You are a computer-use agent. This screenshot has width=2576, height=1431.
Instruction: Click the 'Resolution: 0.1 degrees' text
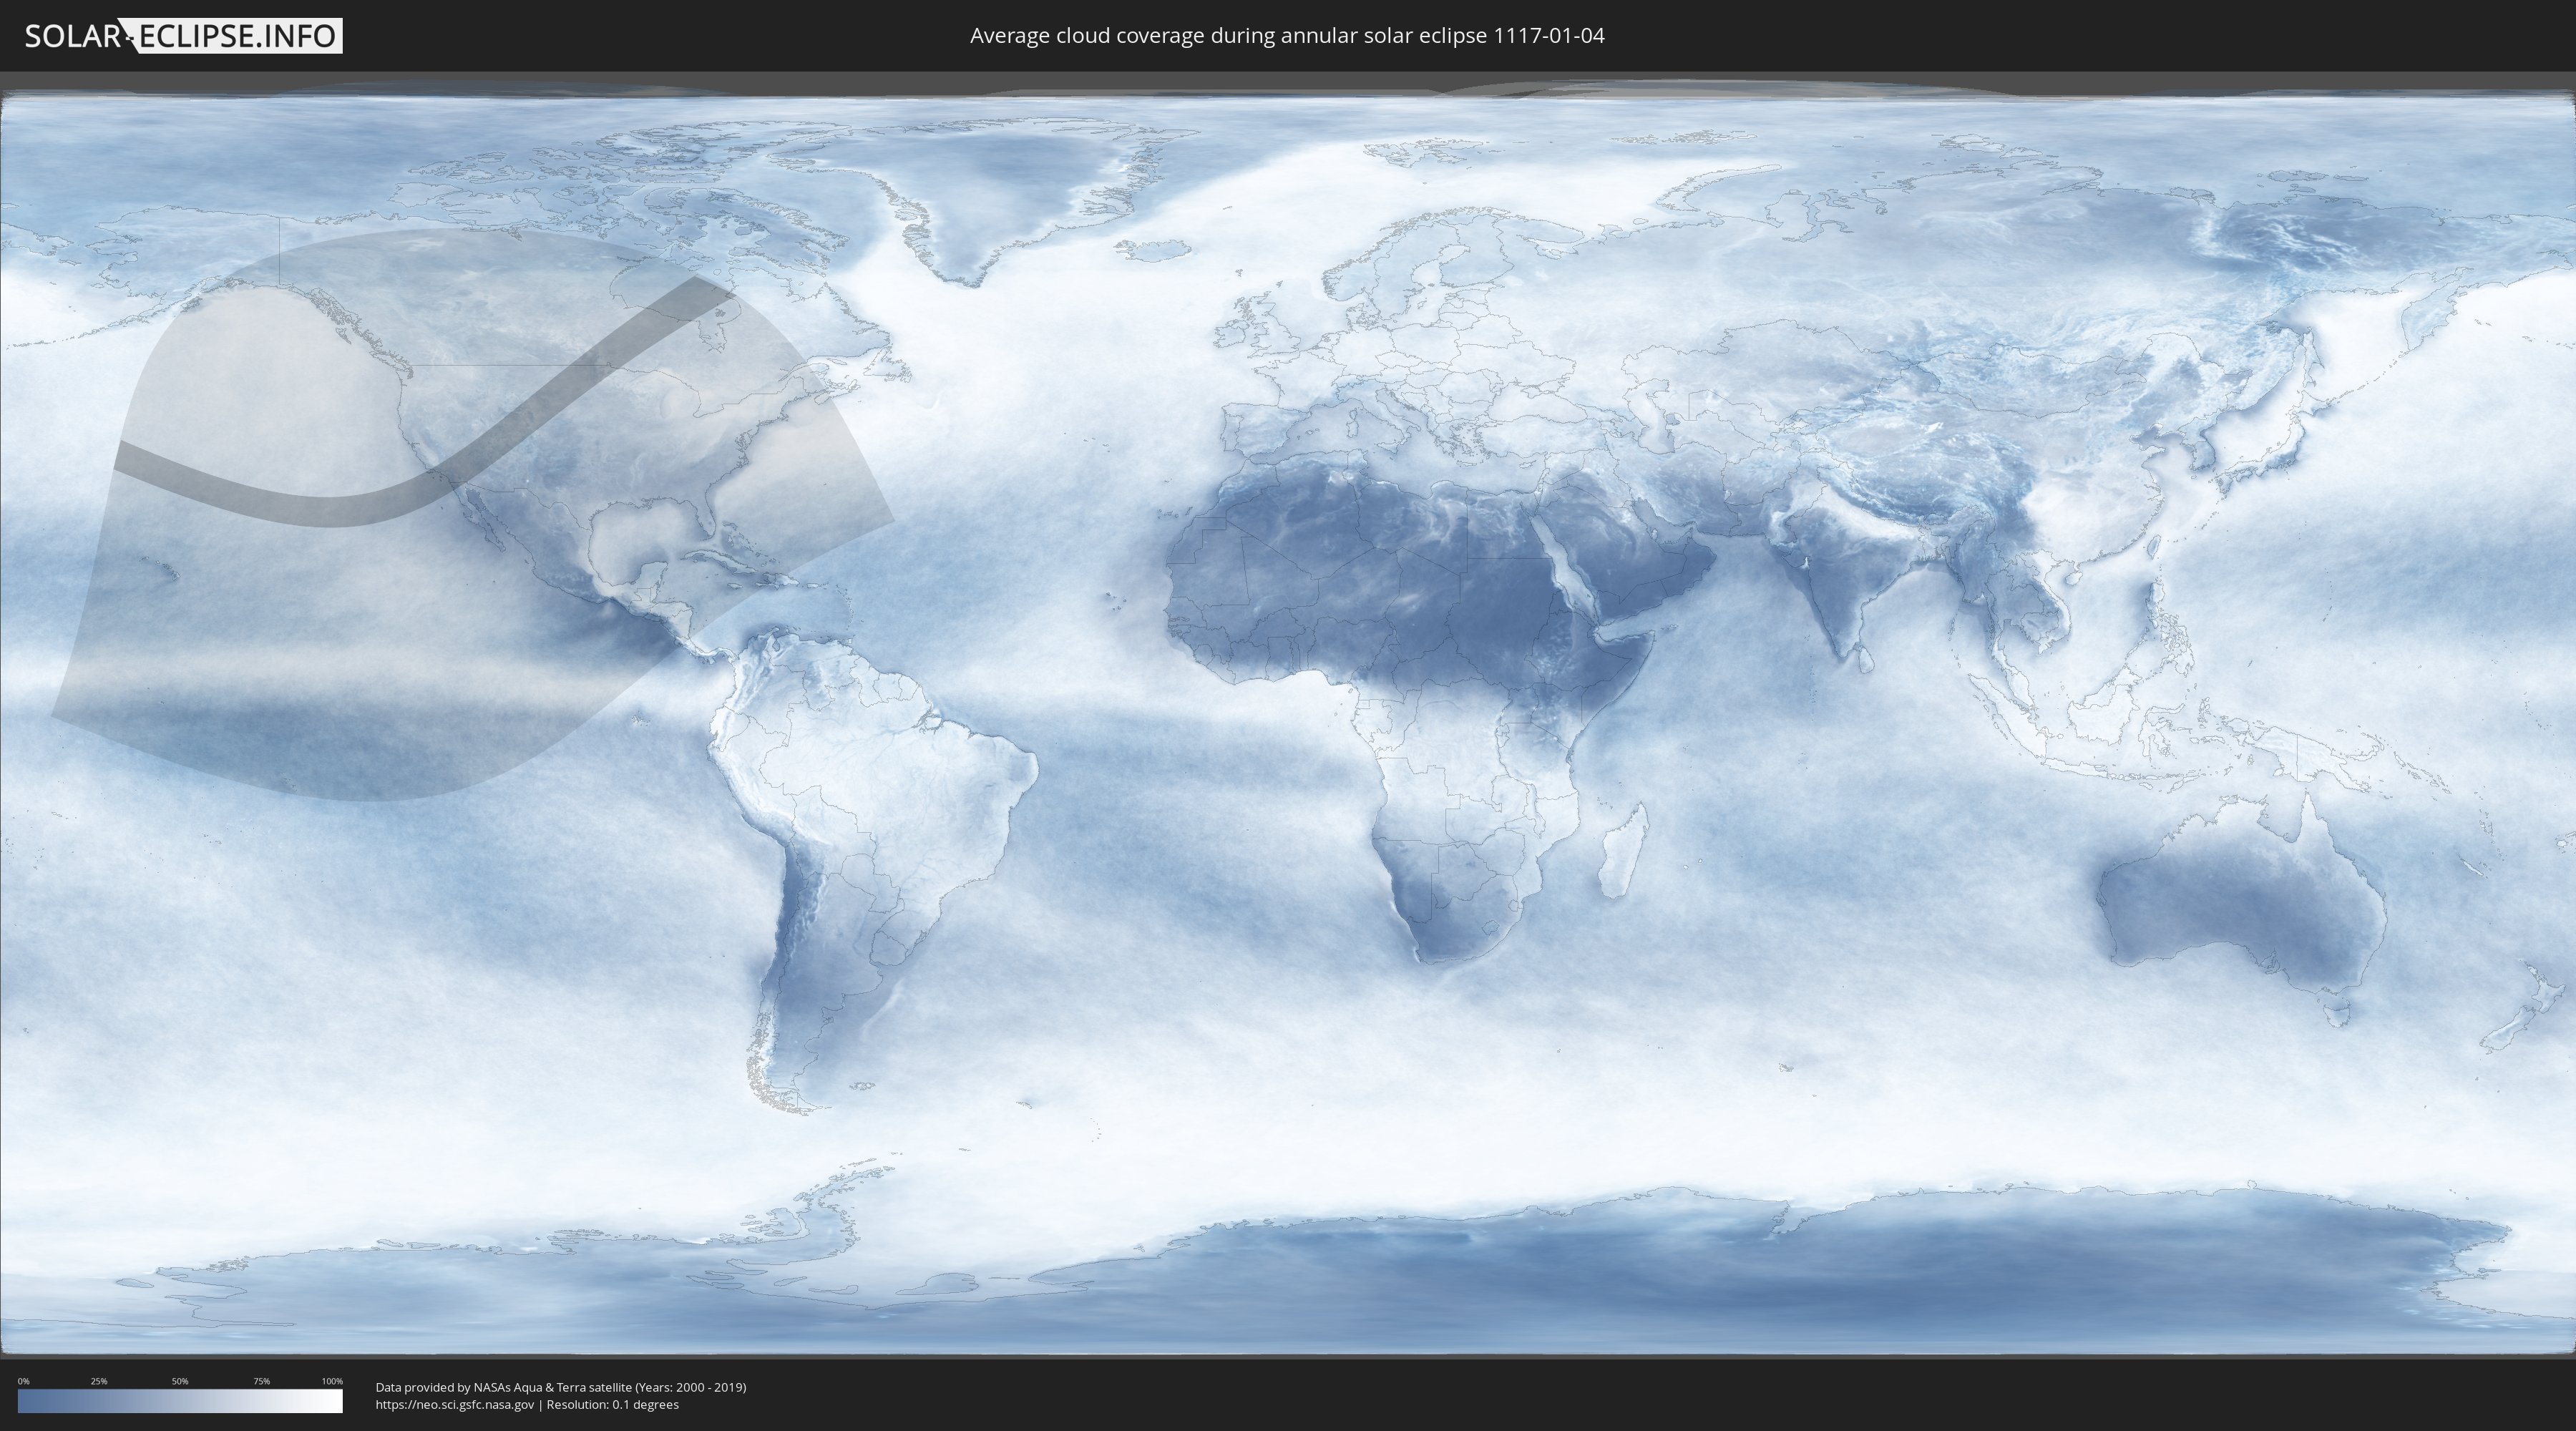612,1404
